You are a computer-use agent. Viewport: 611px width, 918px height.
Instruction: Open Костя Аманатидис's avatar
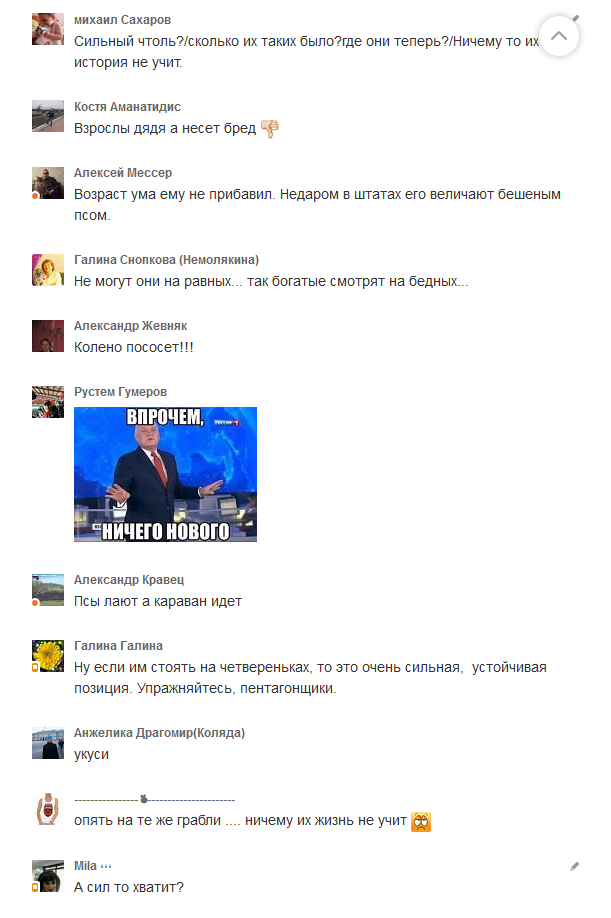[47, 116]
